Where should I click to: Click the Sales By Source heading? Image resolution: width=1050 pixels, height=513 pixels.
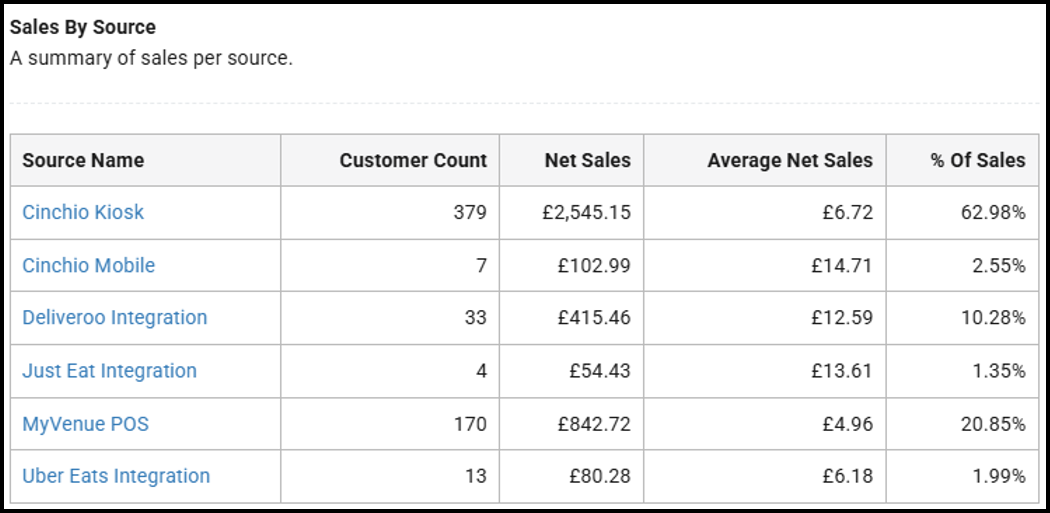[83, 27]
